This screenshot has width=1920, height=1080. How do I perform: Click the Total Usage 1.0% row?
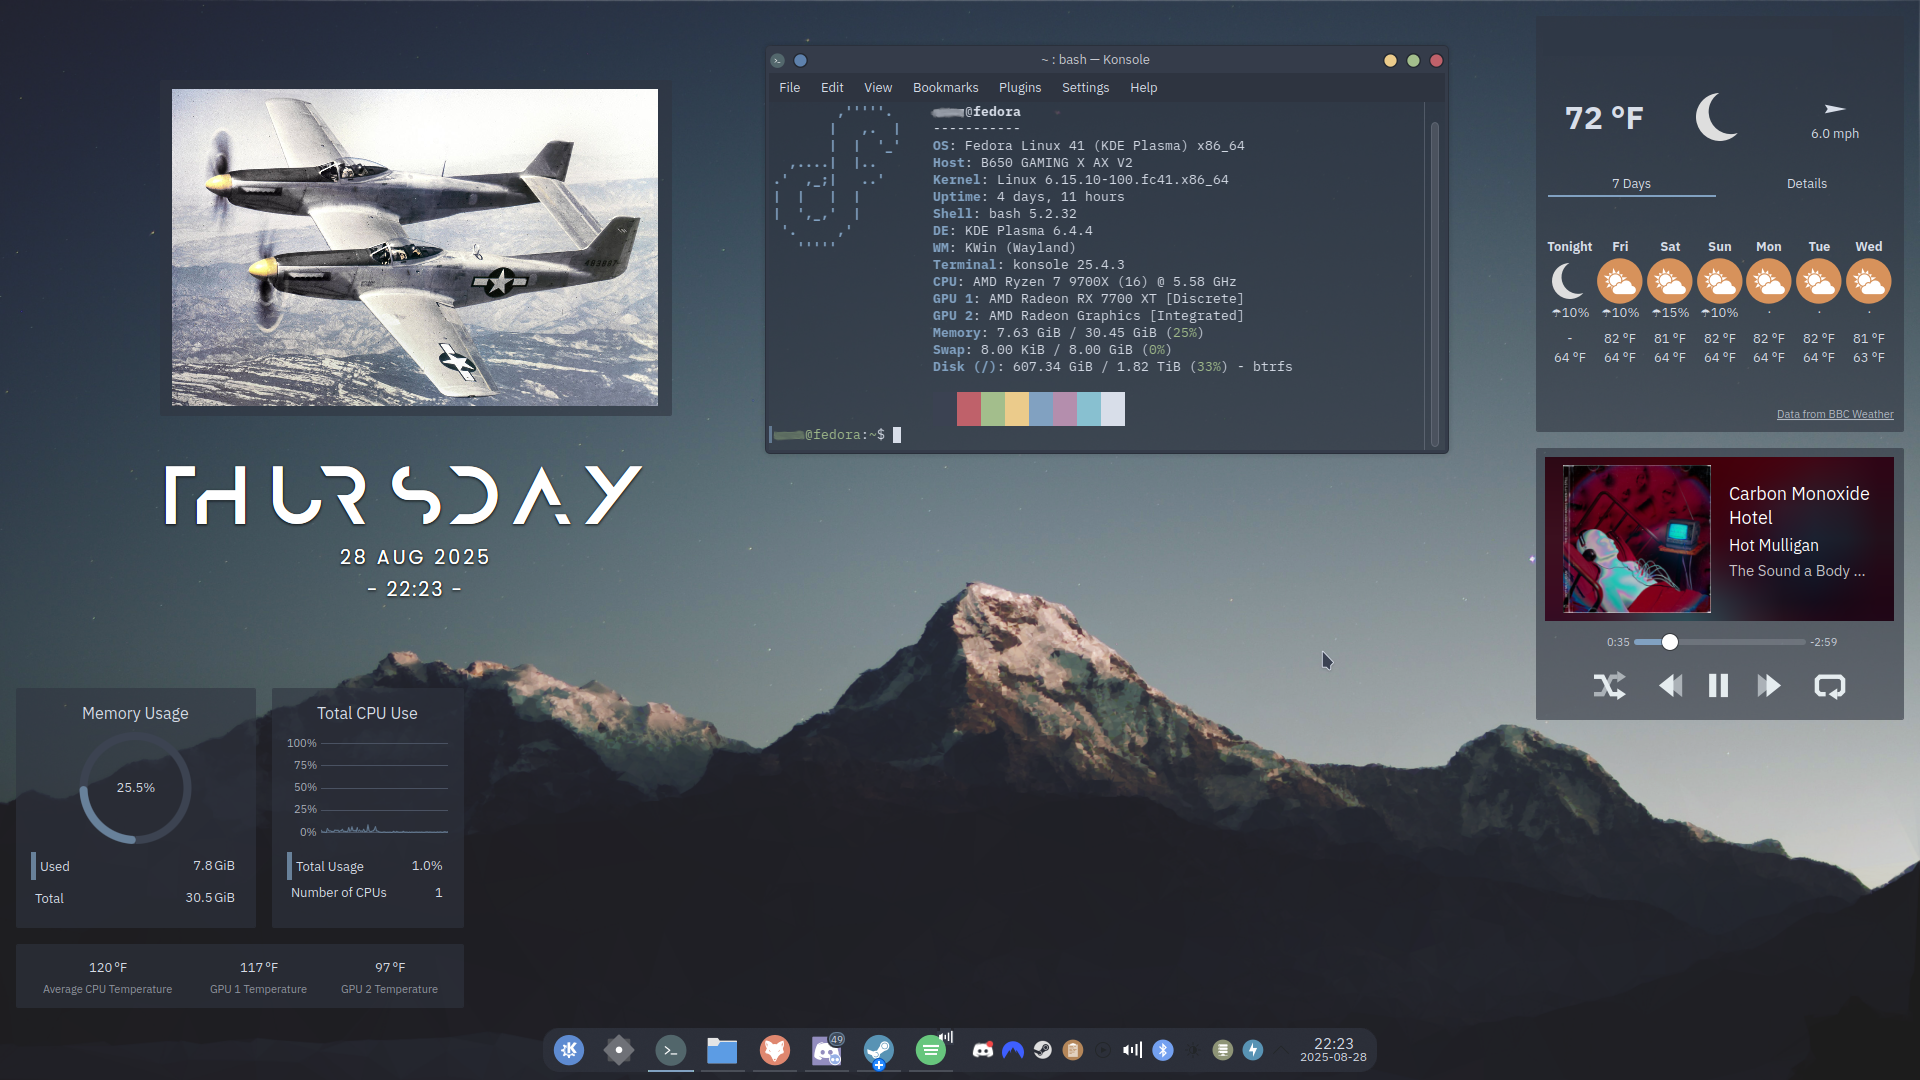point(366,866)
